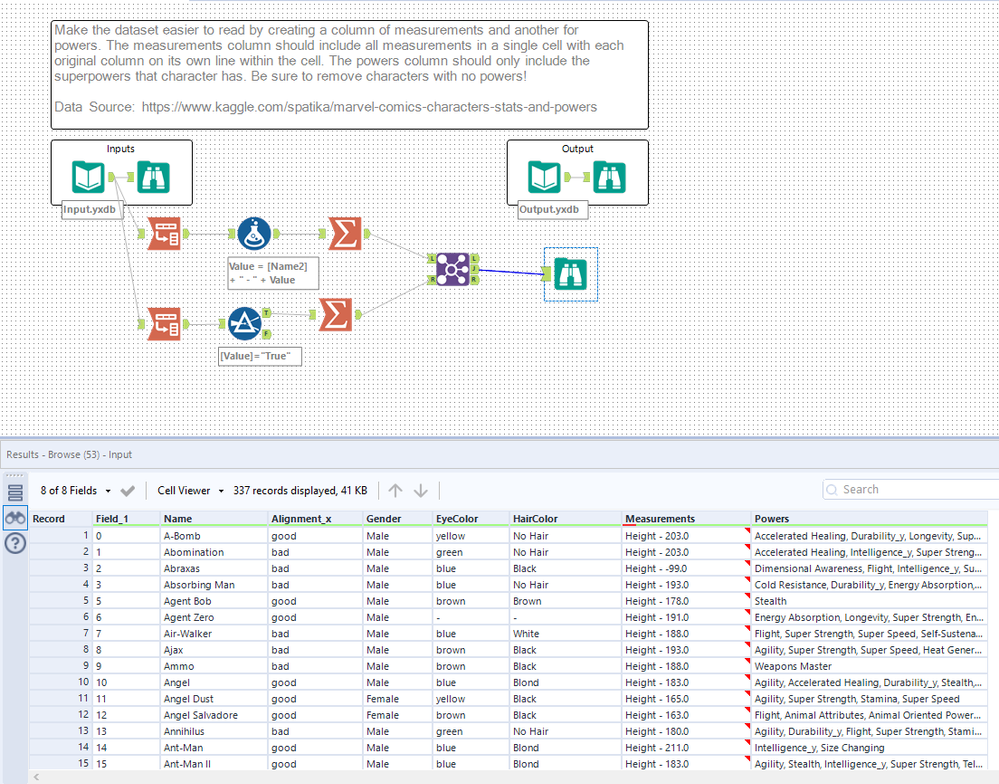Open the 8 of 8 Fields dropdown
999x784 pixels.
click(75, 490)
